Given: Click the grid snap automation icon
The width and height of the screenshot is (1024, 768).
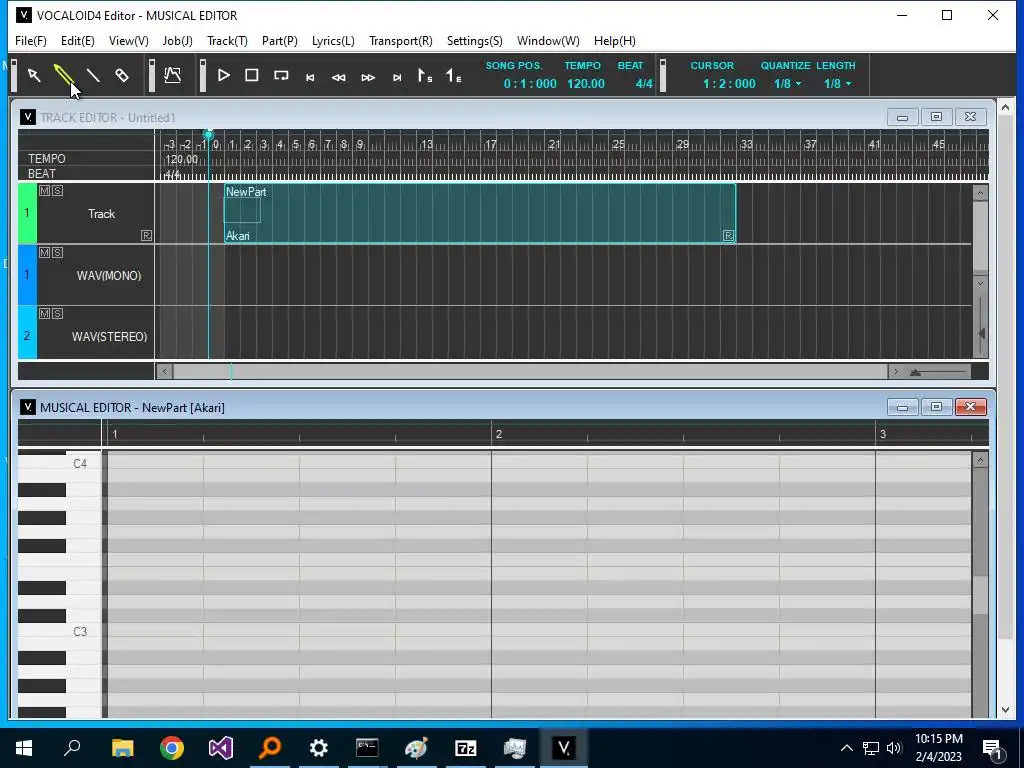Looking at the screenshot, I should 172,76.
